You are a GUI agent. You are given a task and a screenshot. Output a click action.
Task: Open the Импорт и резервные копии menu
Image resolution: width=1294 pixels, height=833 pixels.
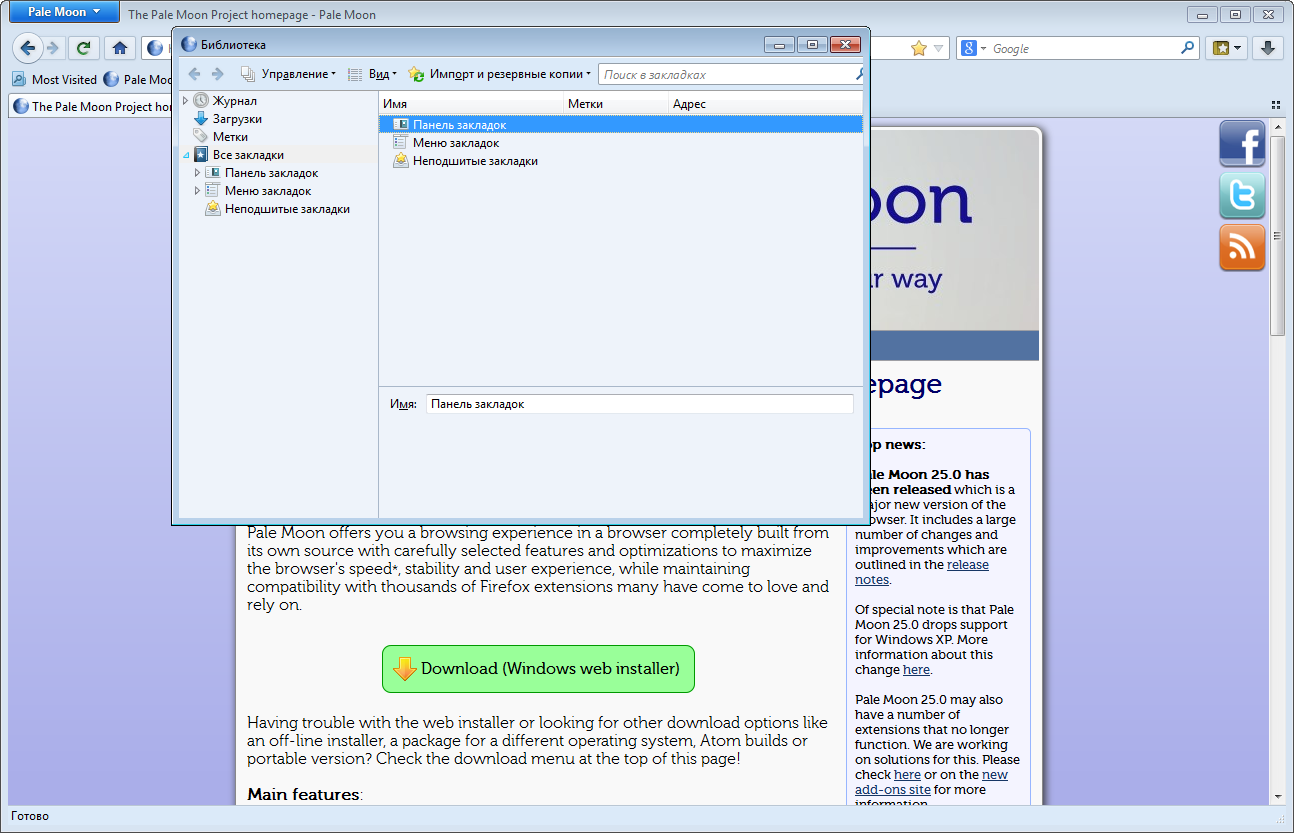[x=500, y=74]
